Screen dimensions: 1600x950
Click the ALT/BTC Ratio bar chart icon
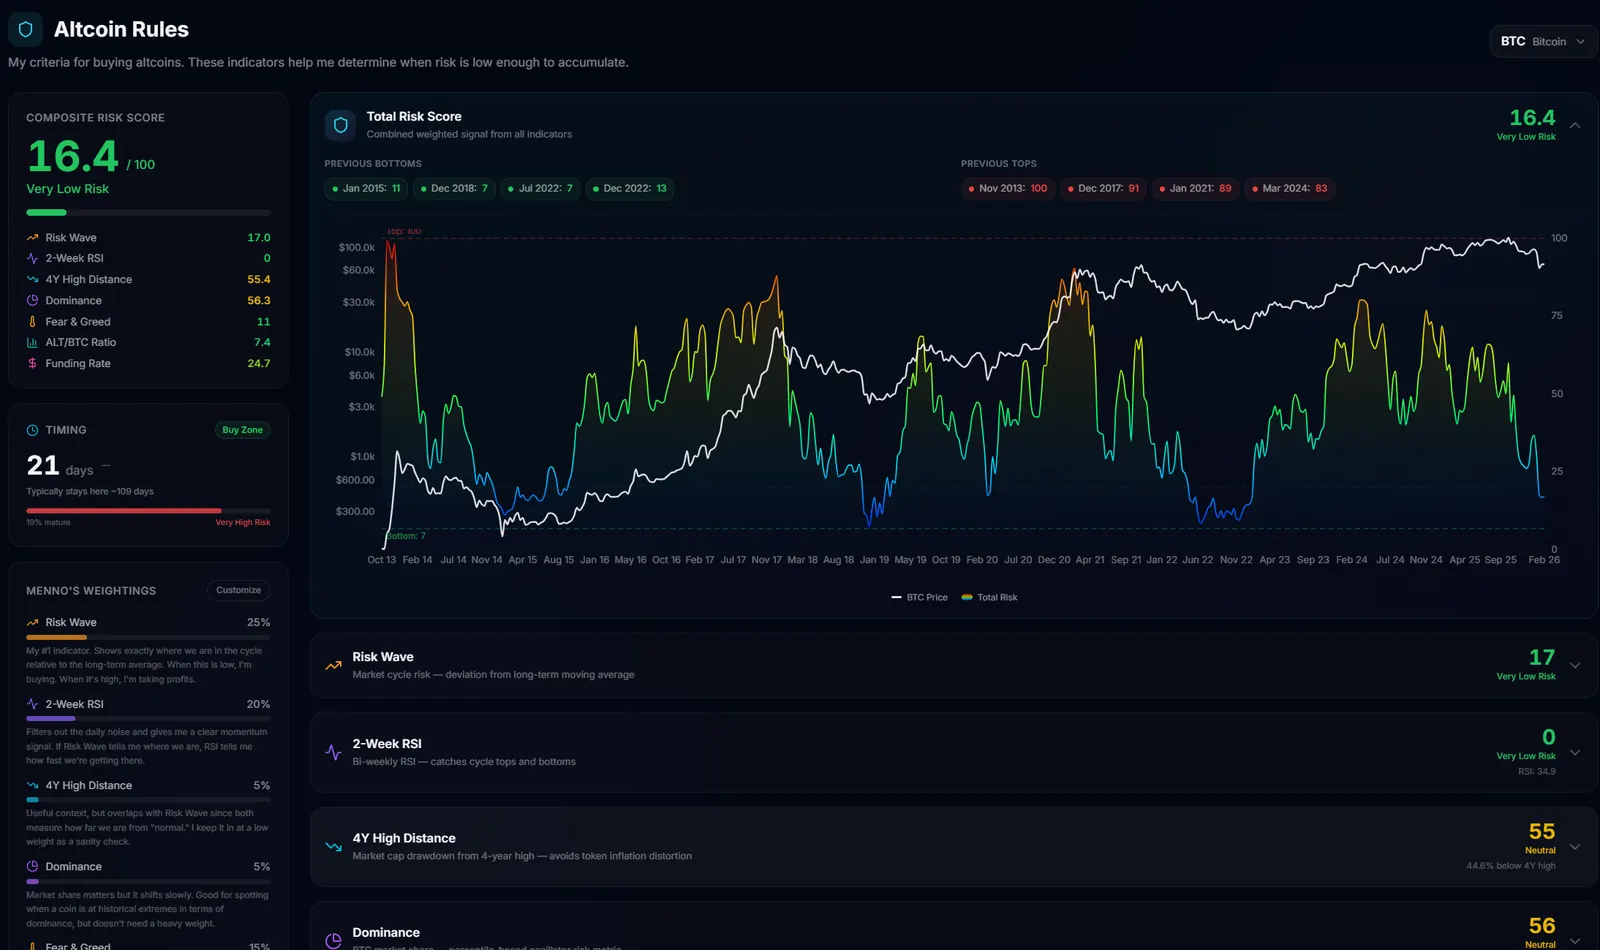click(x=32, y=342)
